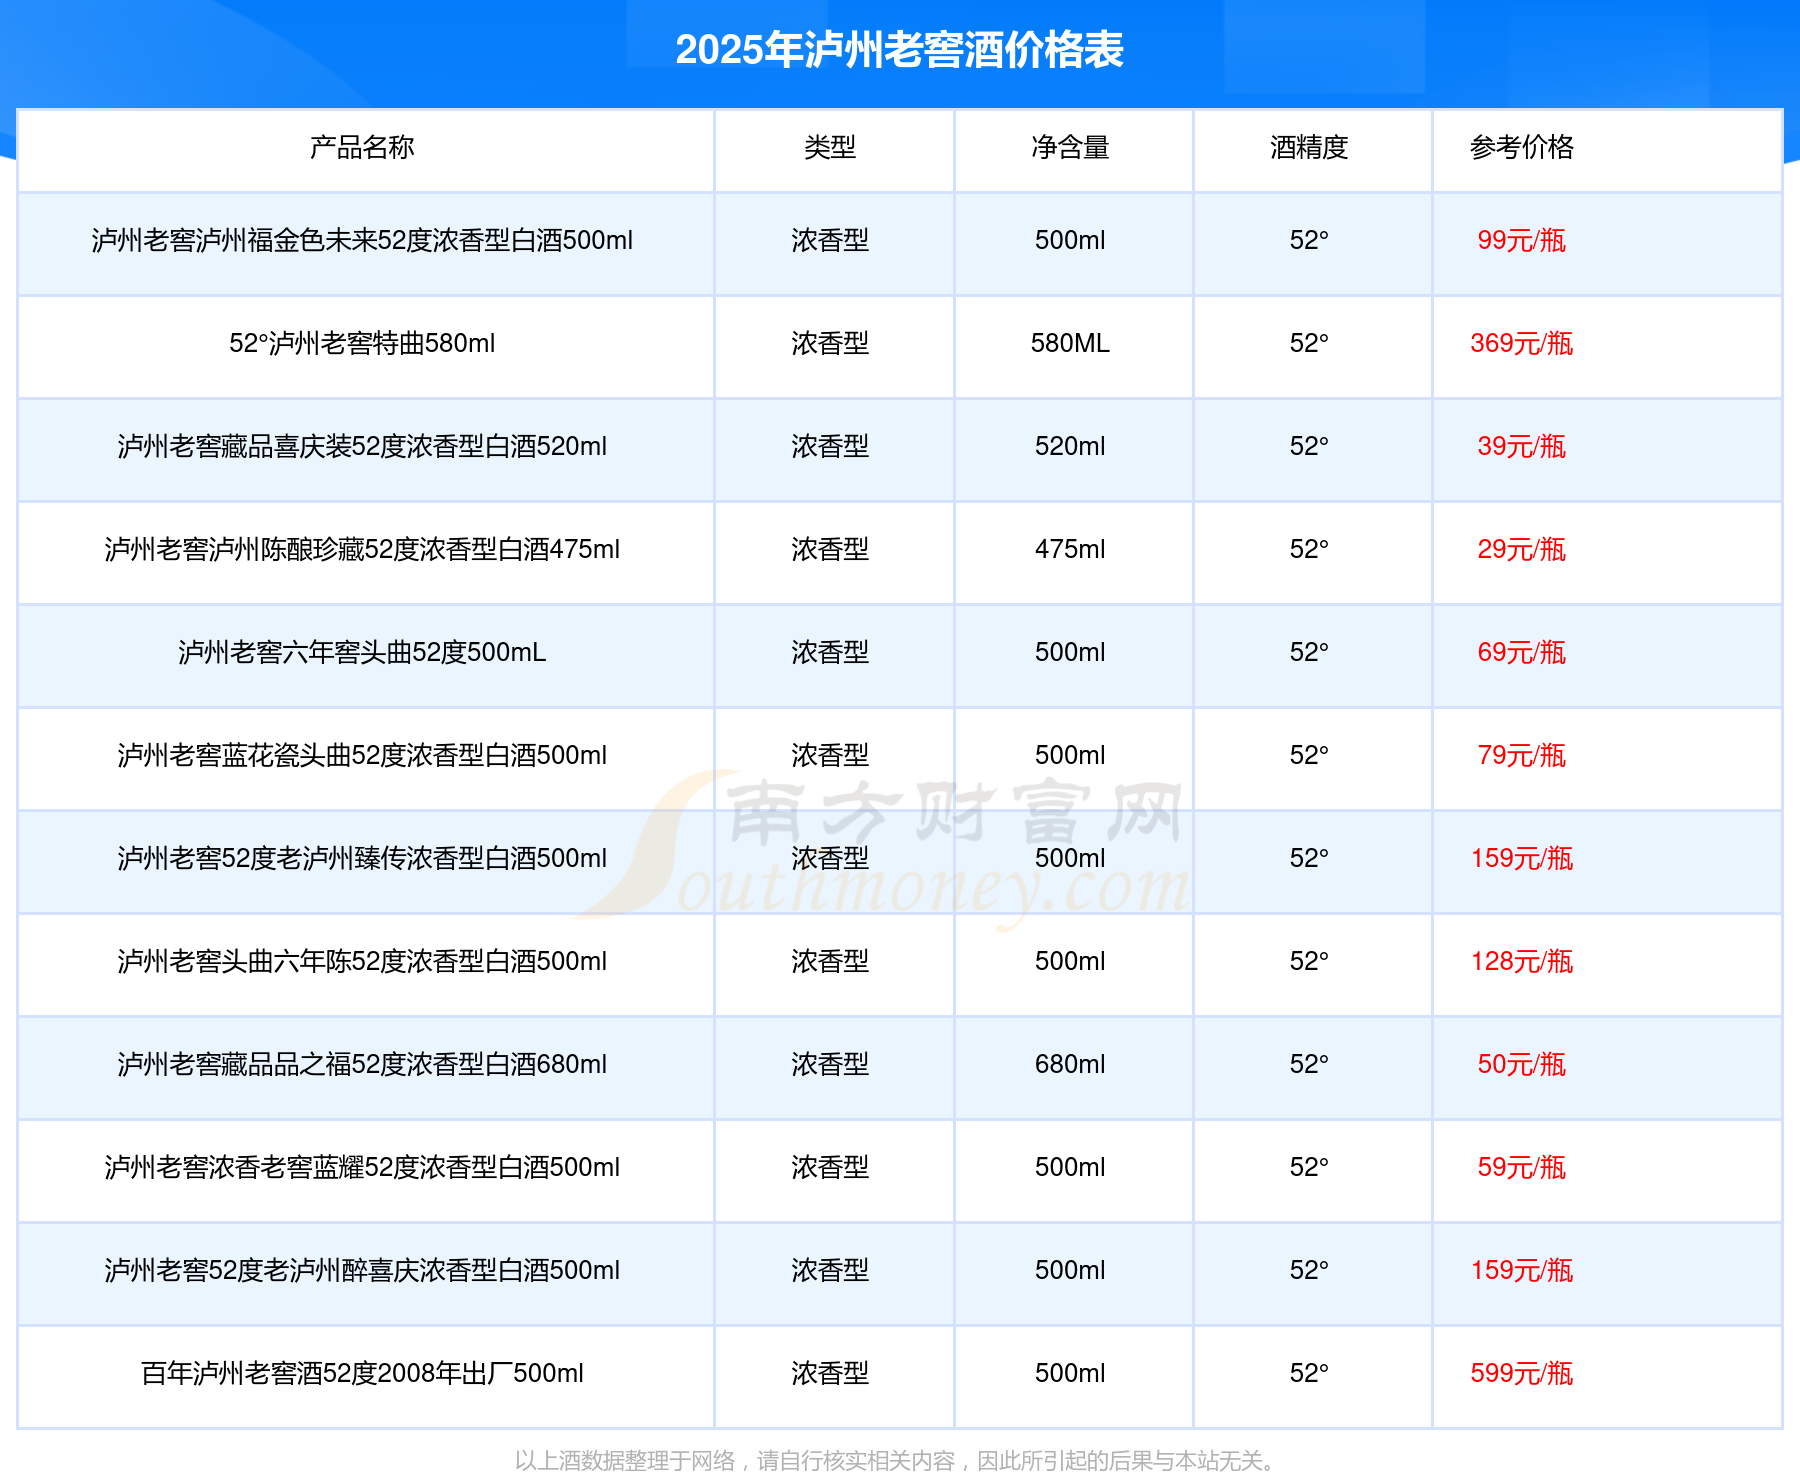Click product name "泸州老窖52度老泸州醉喜庆浓香型白酒500ml"
The height and width of the screenshot is (1476, 1800).
pyautogui.click(x=362, y=1271)
